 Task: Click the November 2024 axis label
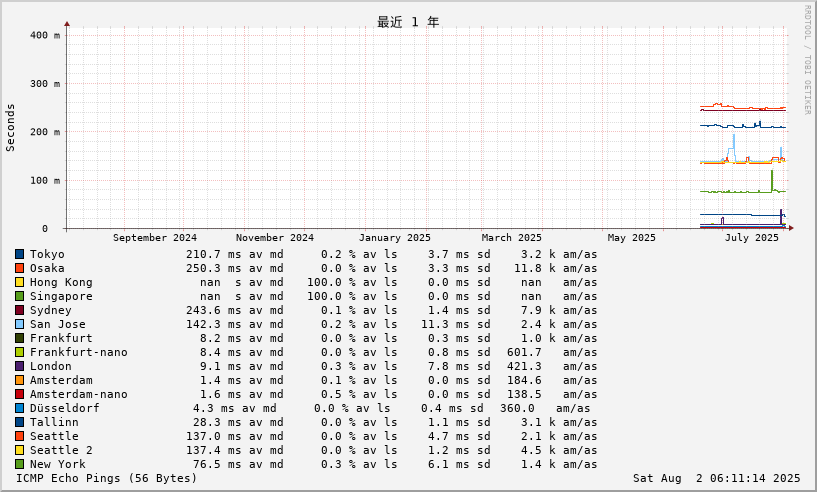point(275,238)
